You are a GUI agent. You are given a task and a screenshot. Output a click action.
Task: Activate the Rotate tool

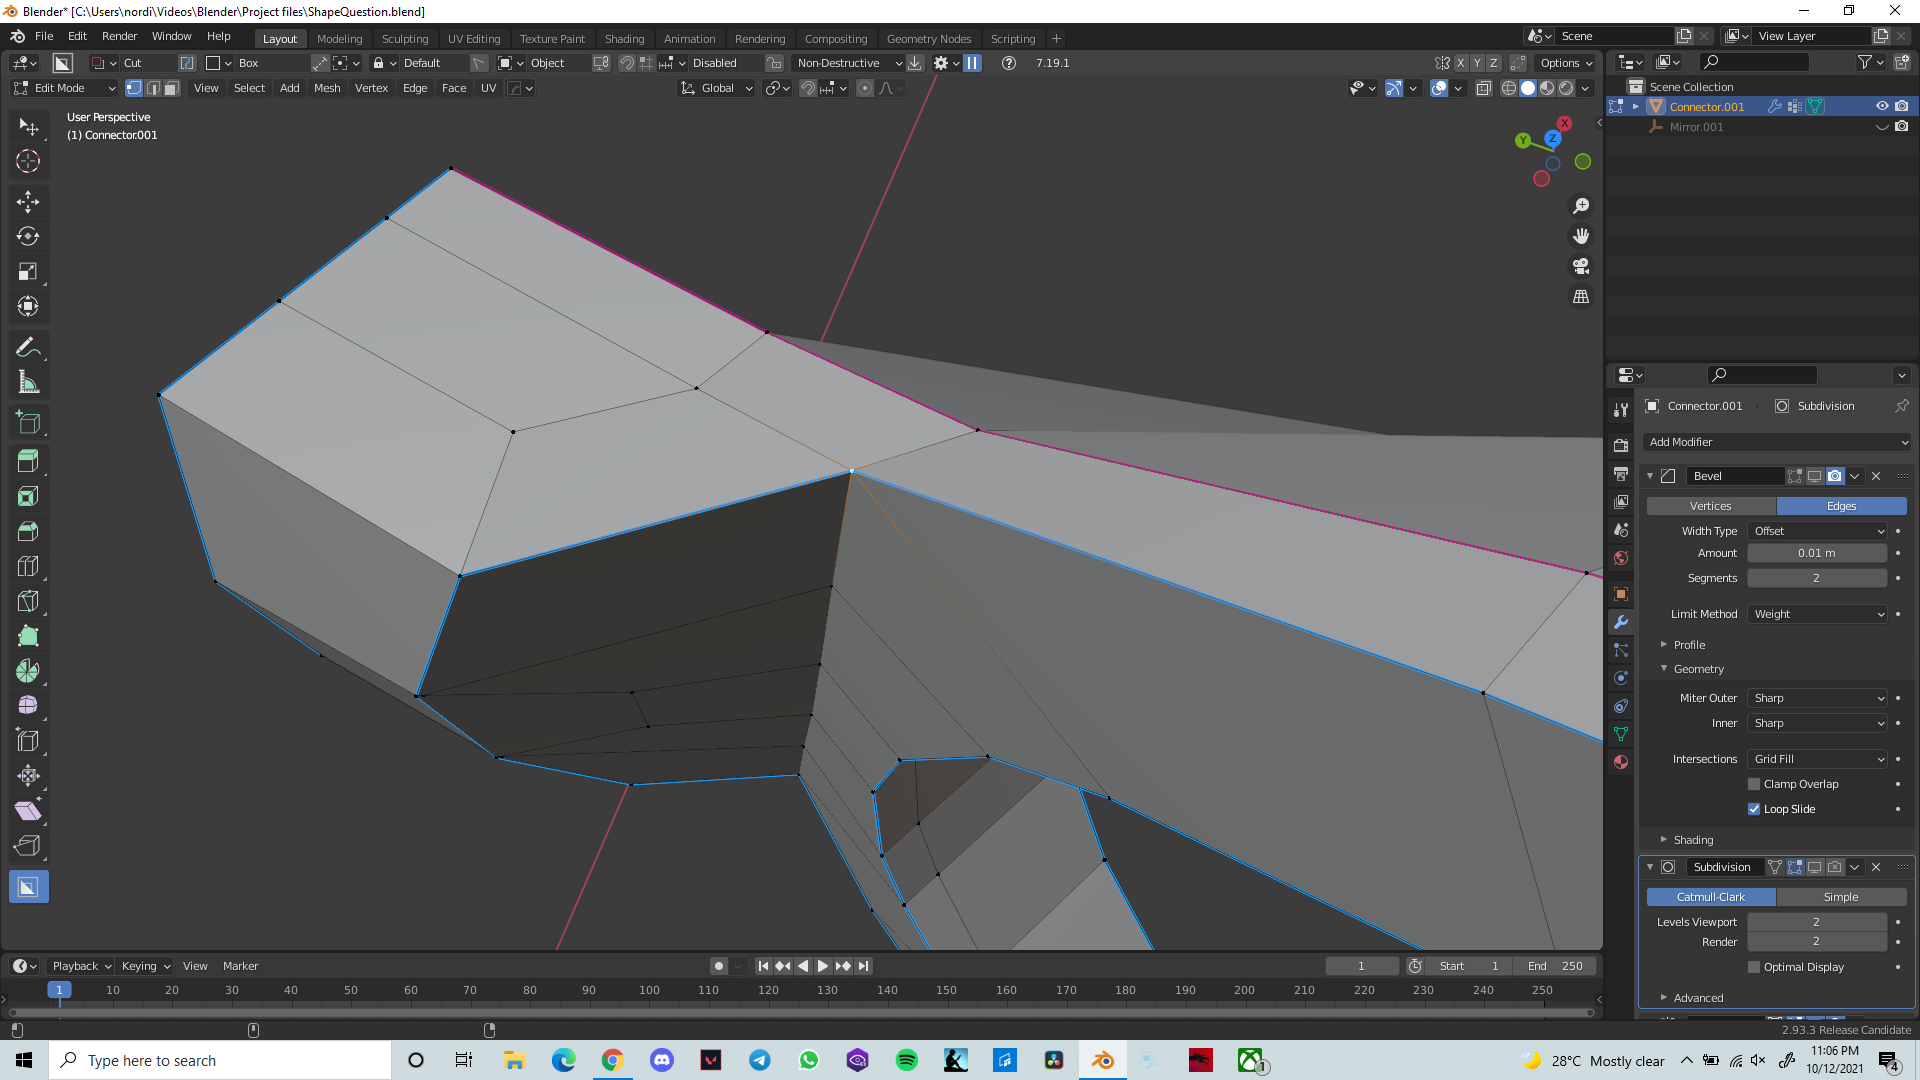(28, 237)
